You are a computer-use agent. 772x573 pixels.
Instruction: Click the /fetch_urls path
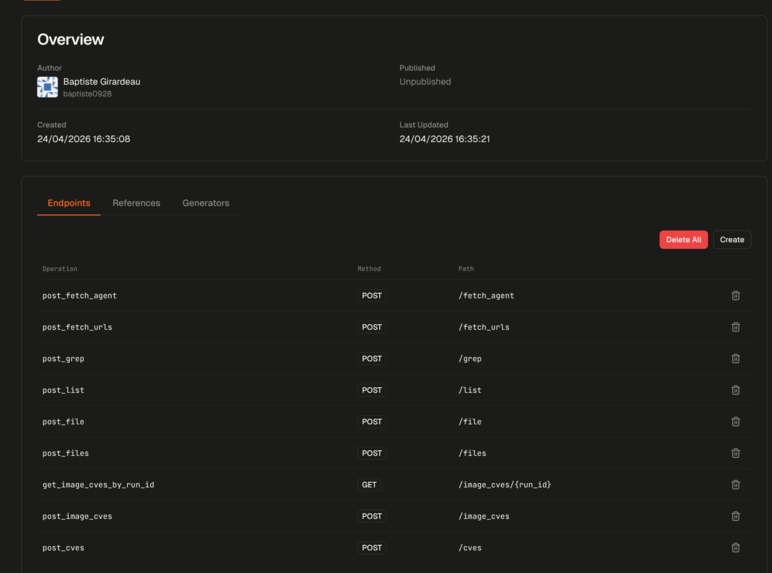pos(484,327)
